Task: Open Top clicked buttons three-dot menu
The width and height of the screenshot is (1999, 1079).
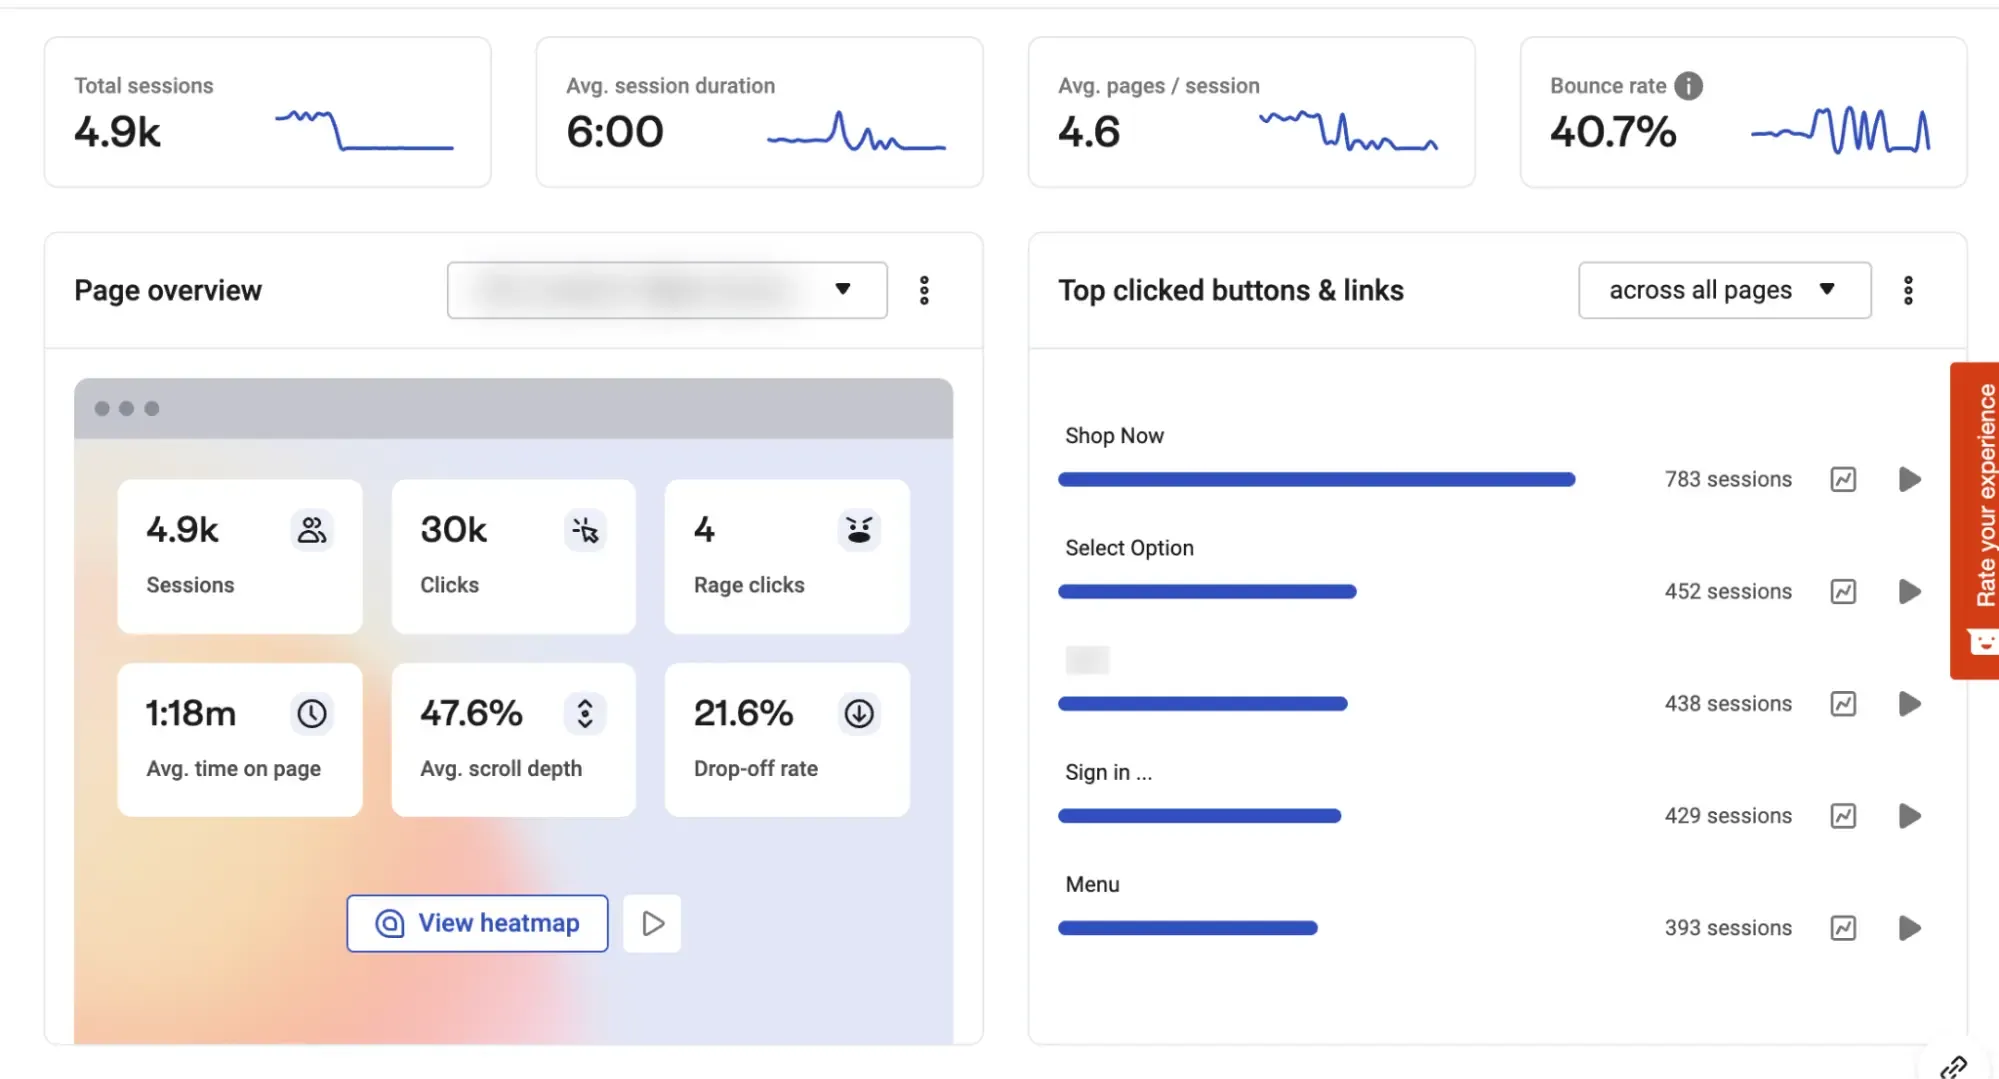Action: pos(1907,290)
